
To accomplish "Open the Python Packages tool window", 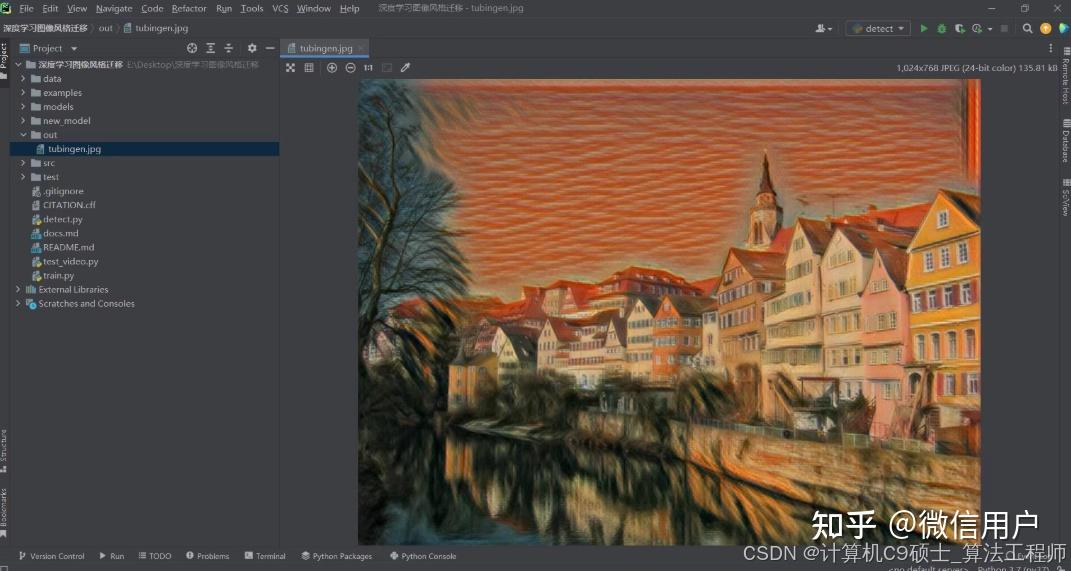I will pos(337,556).
